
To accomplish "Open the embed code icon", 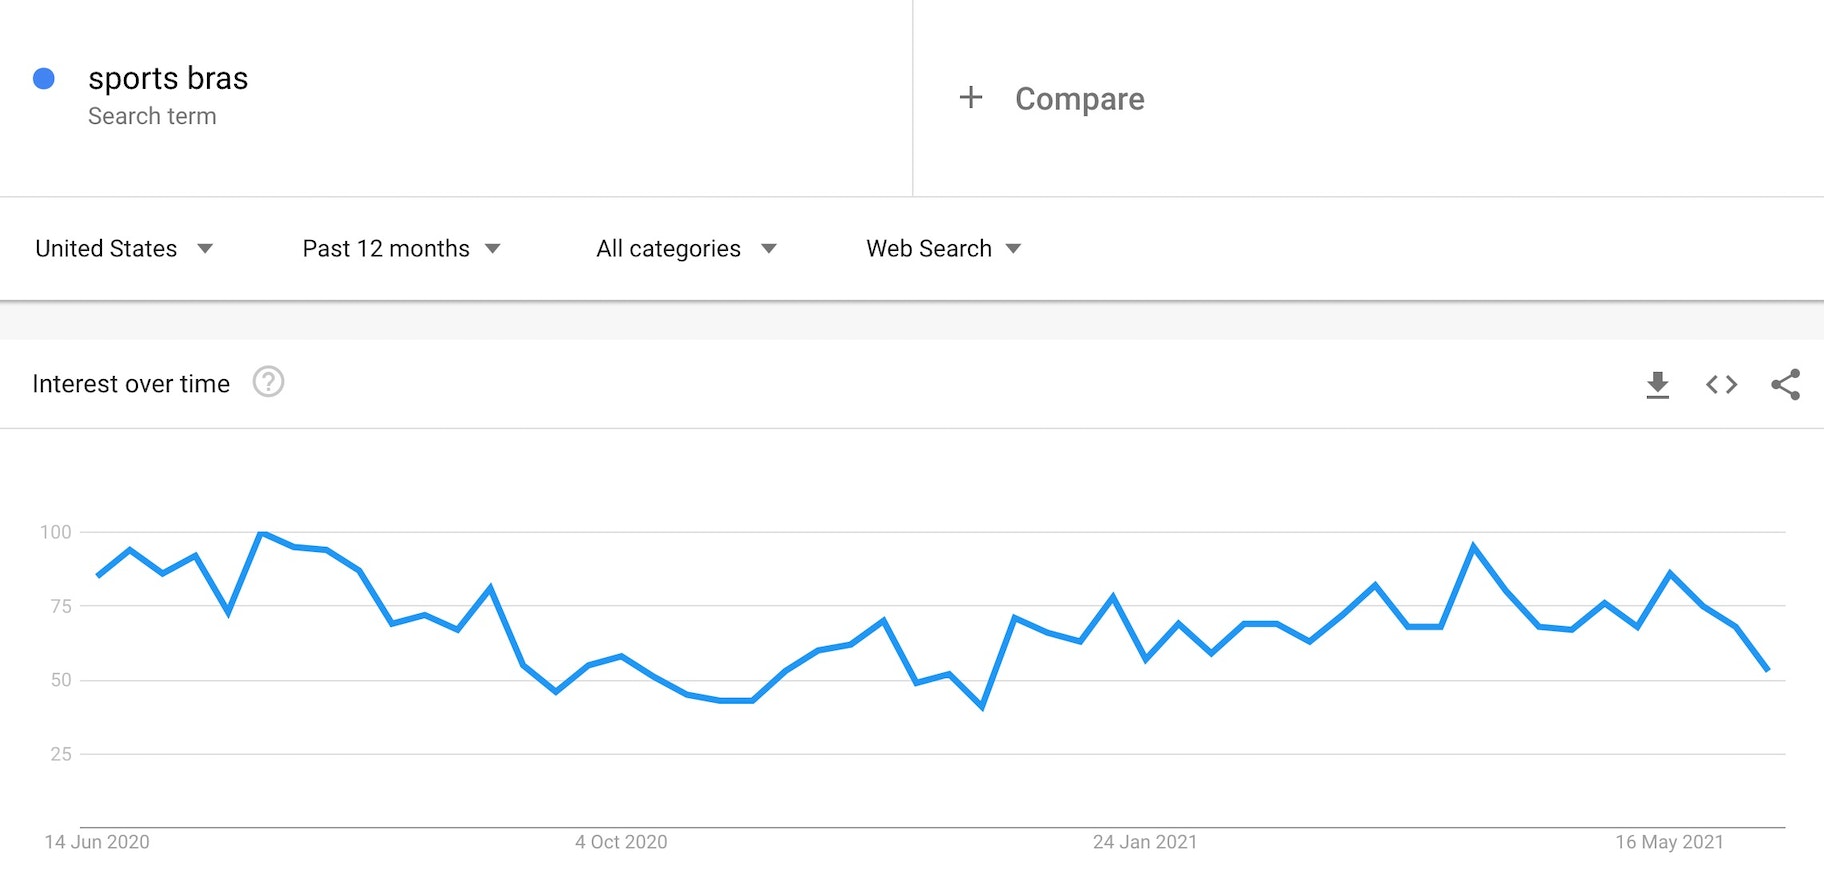I will (x=1721, y=384).
